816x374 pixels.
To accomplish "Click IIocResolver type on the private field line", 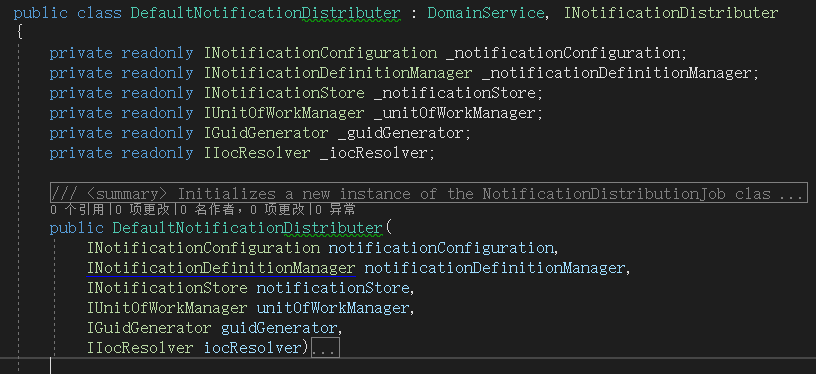I will pos(257,153).
